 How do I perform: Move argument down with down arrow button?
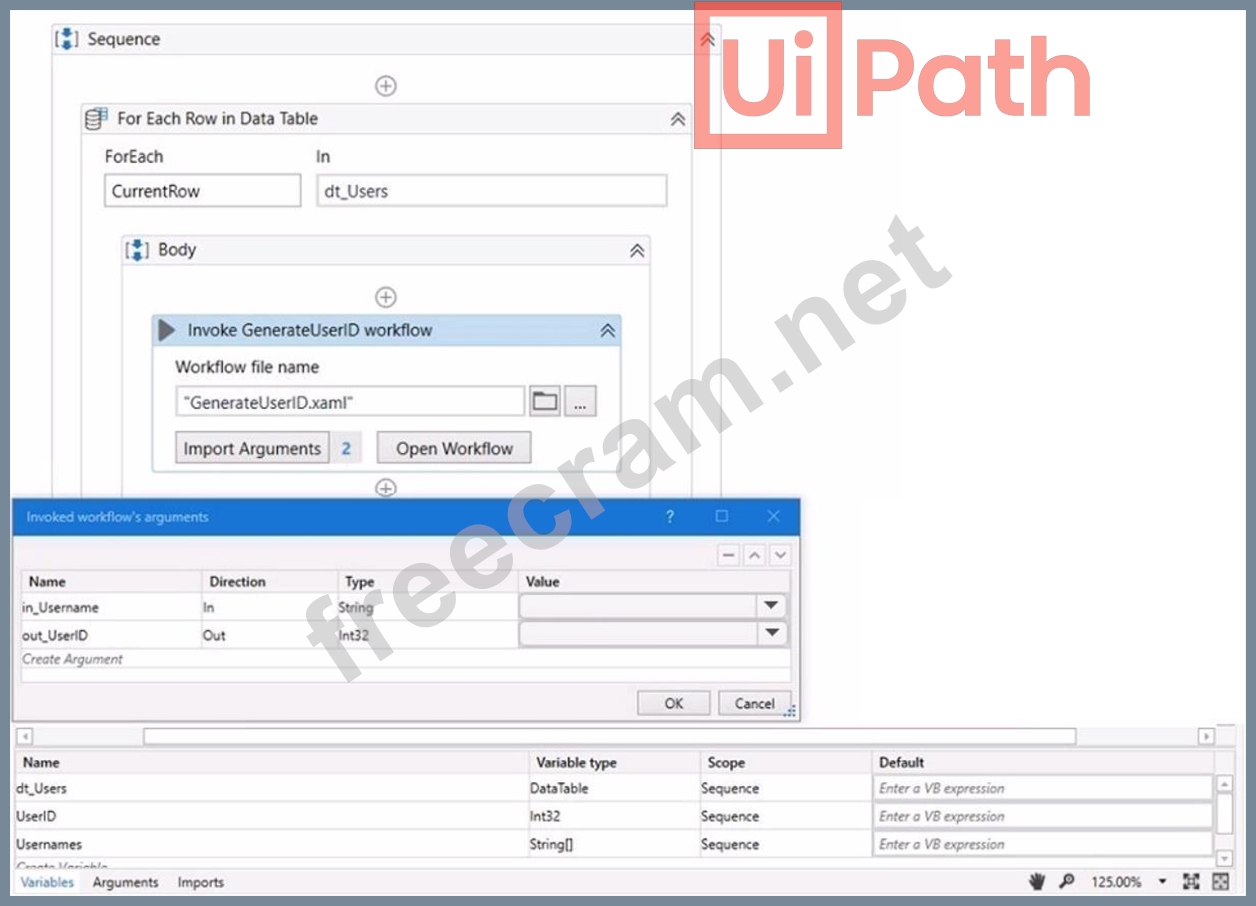780,555
